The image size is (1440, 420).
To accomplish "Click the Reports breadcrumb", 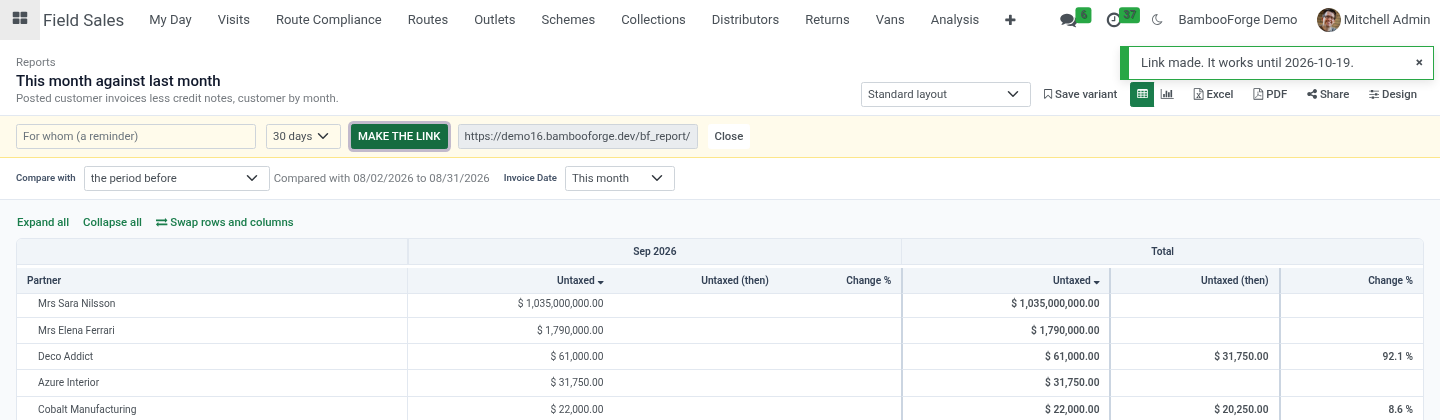I will point(36,62).
